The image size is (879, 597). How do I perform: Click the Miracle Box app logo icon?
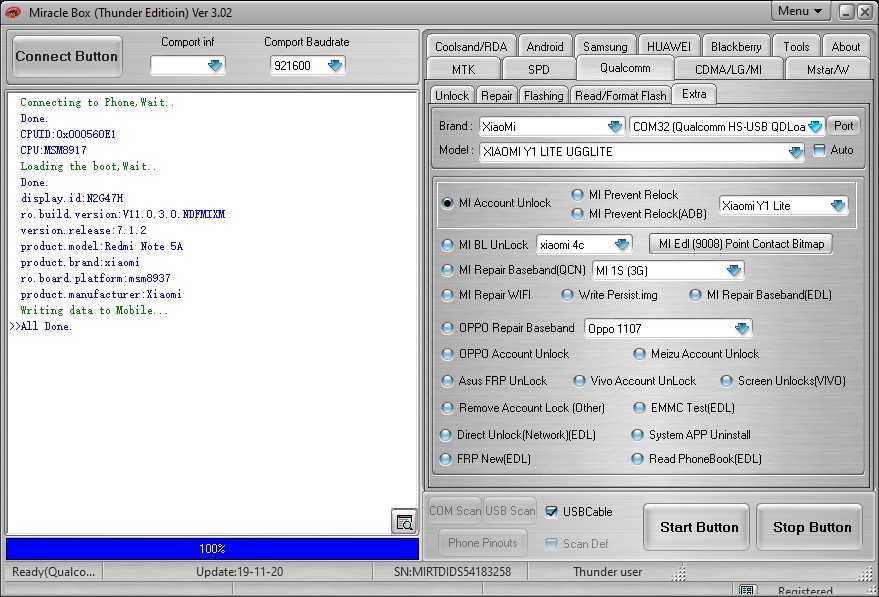point(13,12)
